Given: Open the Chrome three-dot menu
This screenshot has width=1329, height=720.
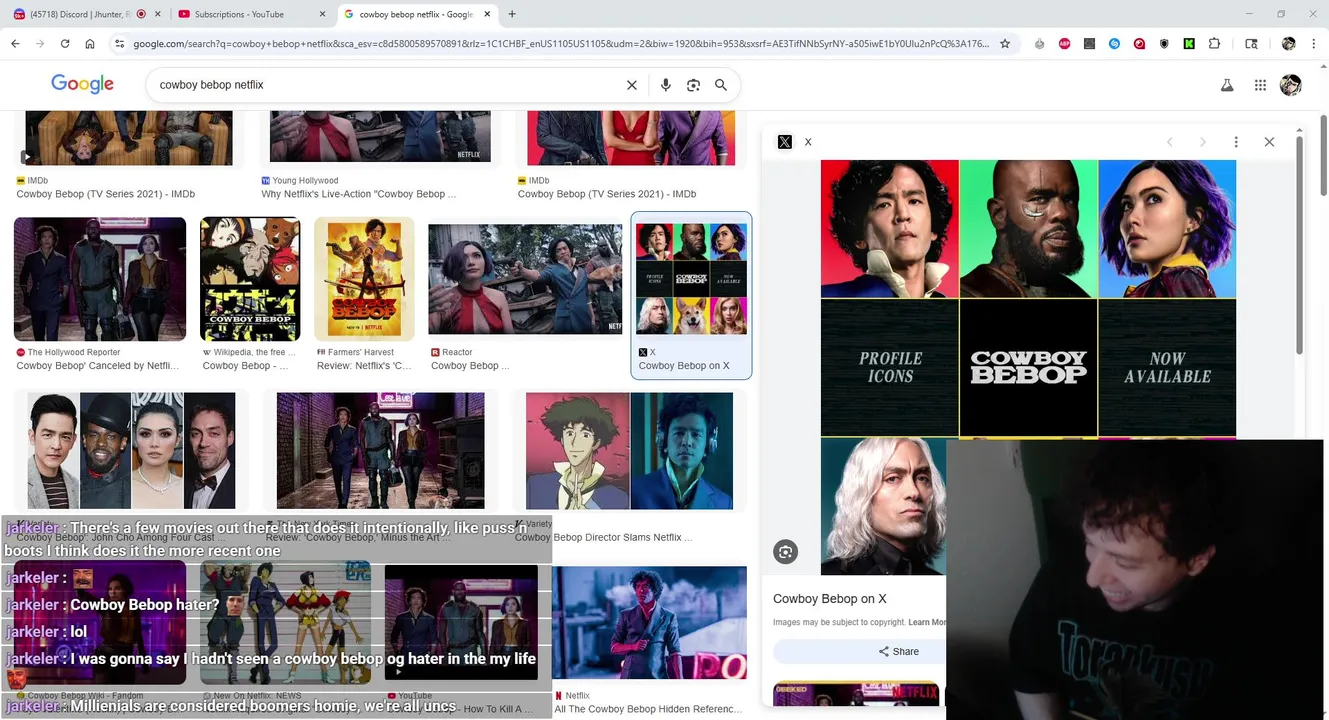Looking at the screenshot, I should pos(1312,44).
